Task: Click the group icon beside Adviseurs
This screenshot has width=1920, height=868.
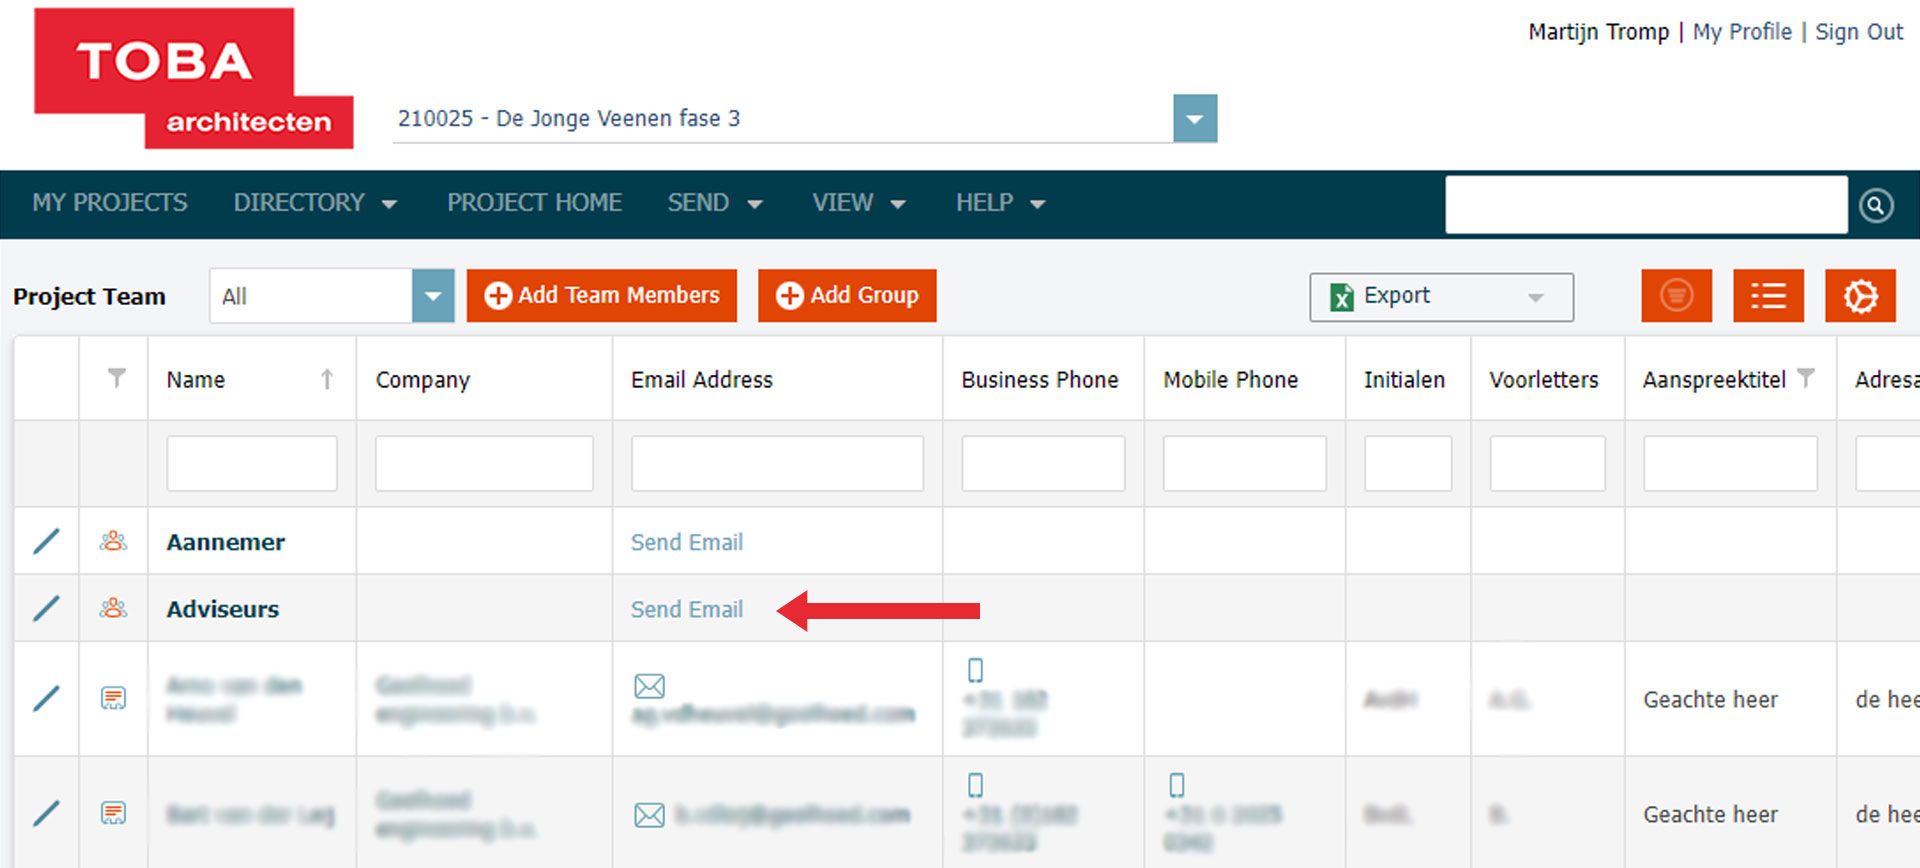Action: coord(113,608)
